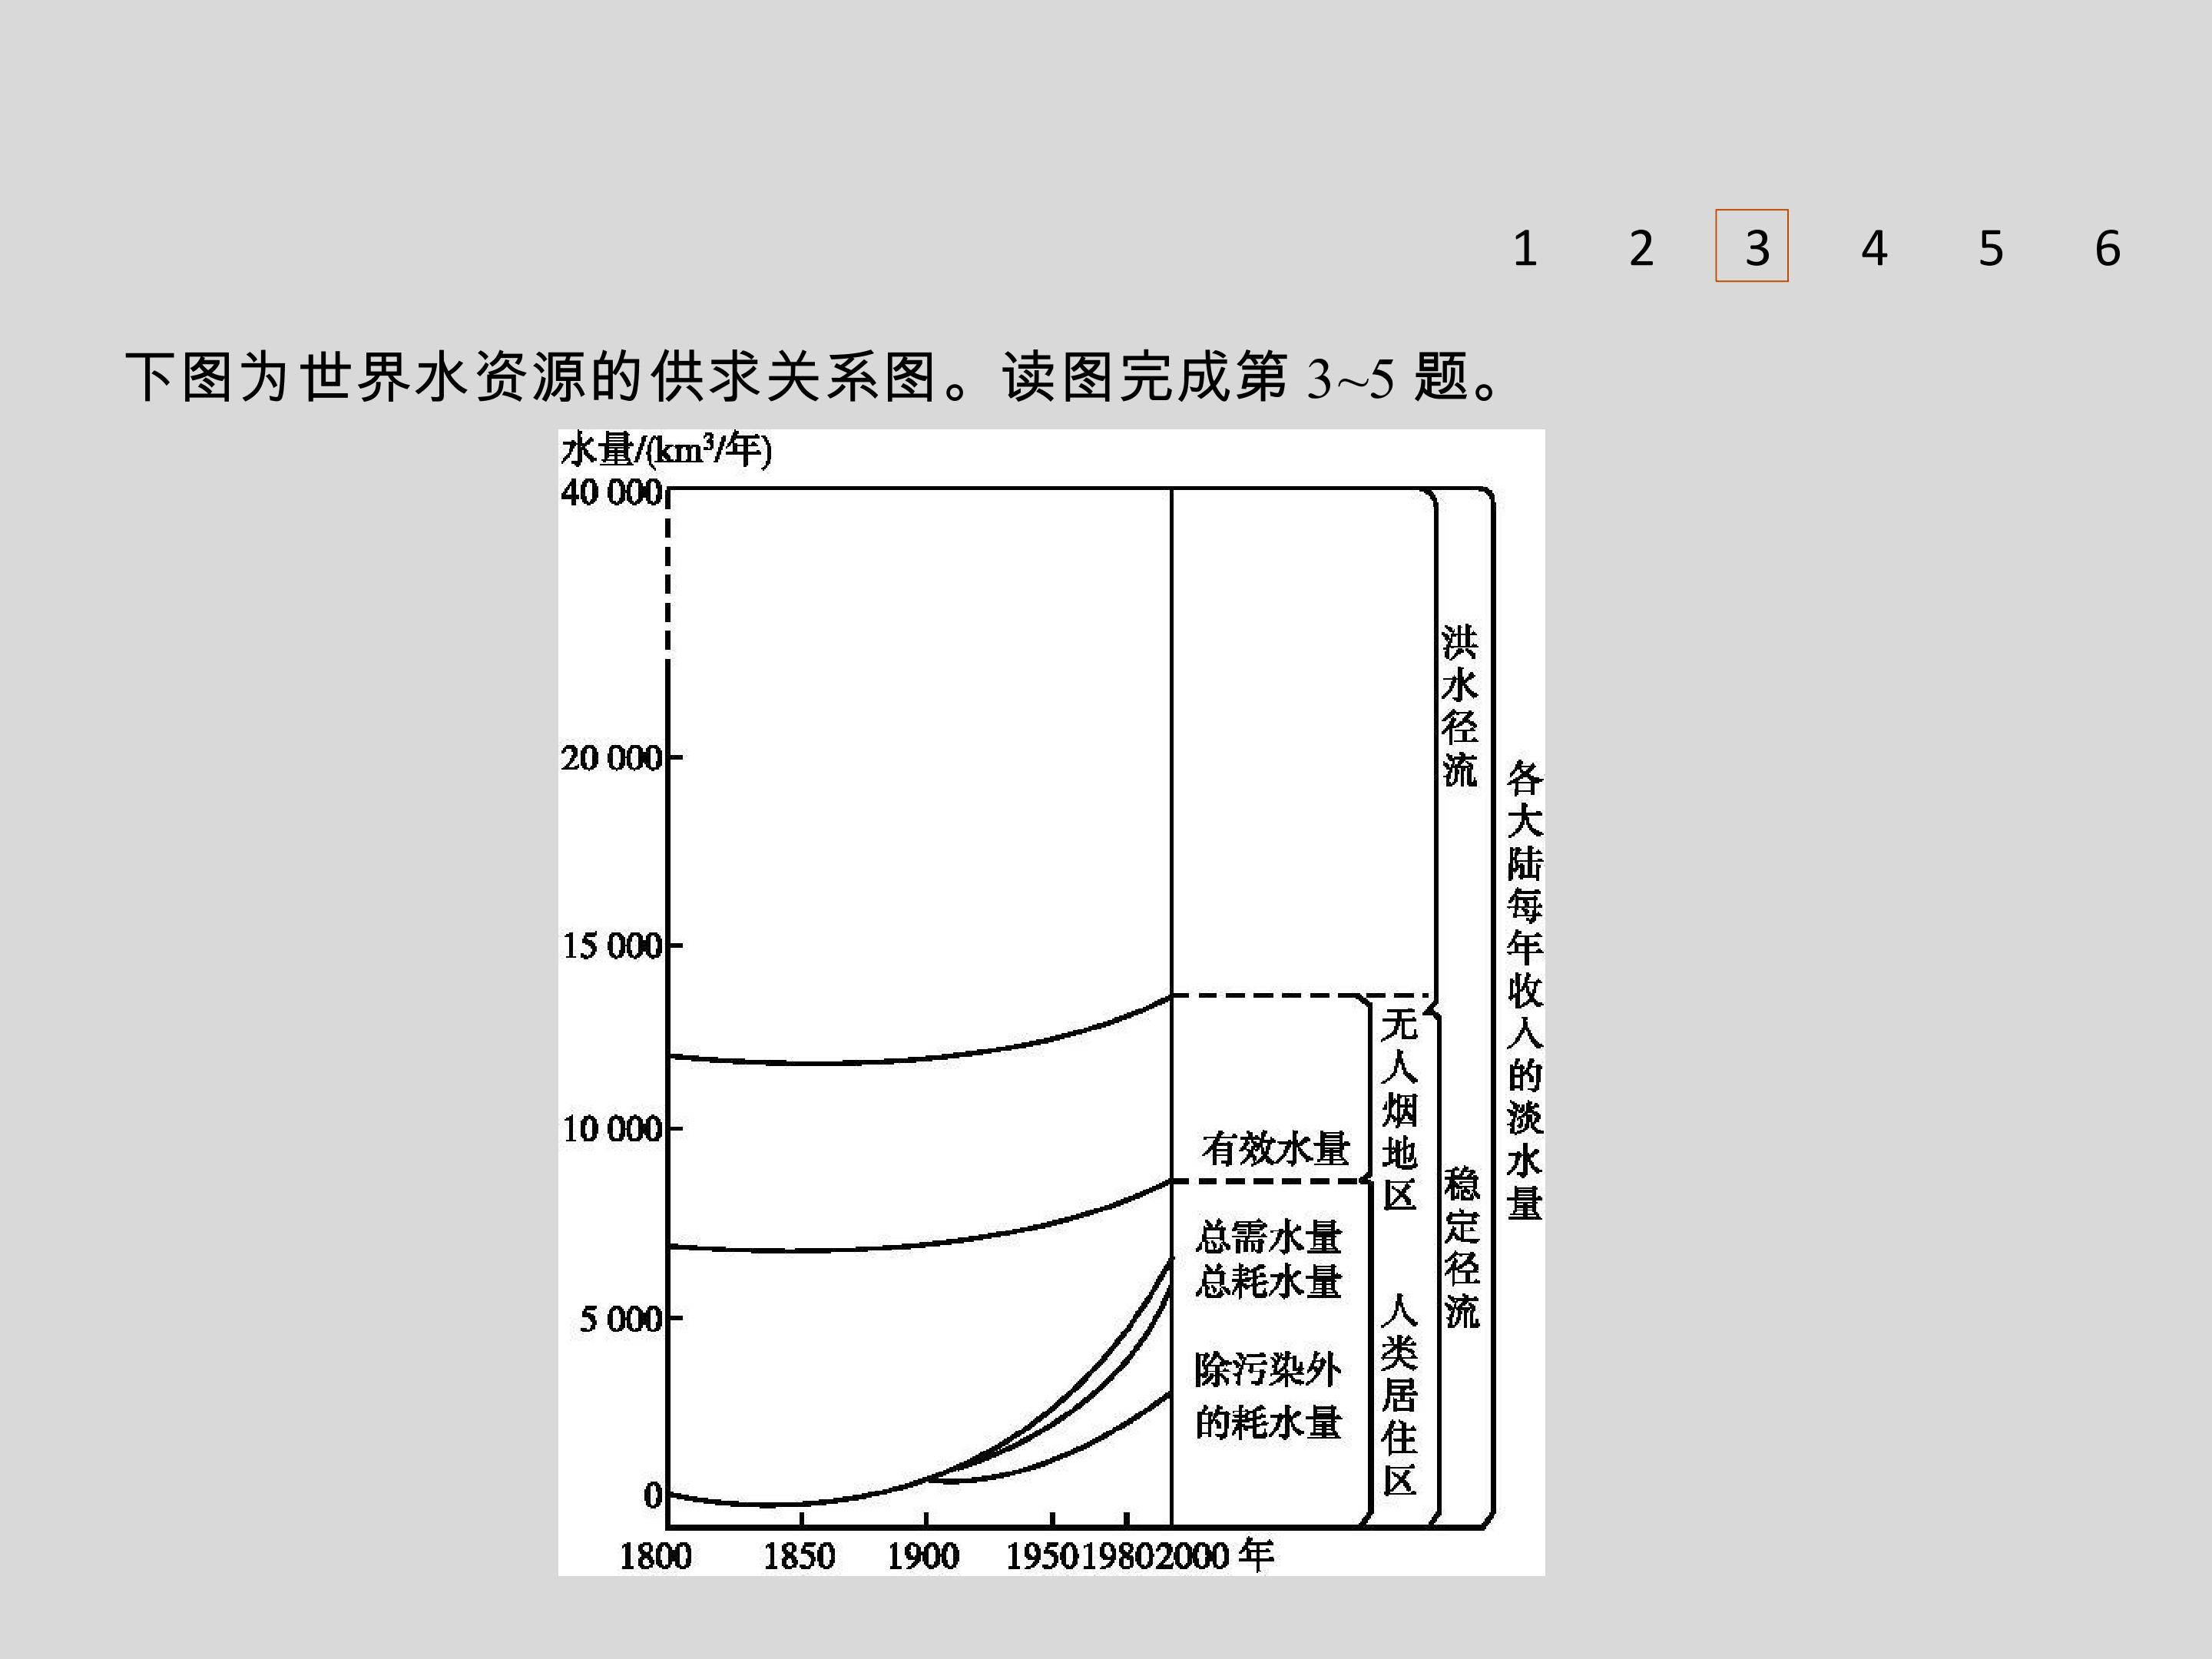Click the 40 000 y-axis value
2212x1659 pixels.
611,492
